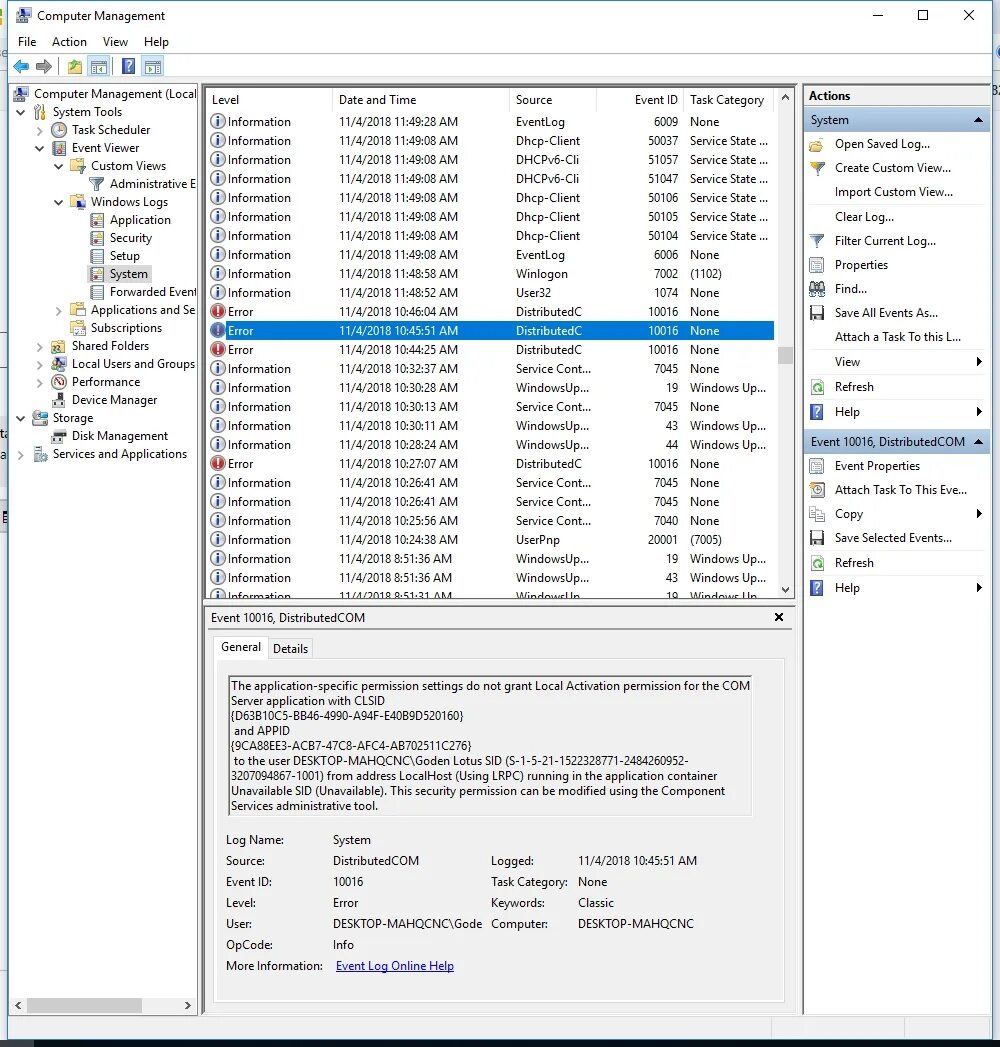The width and height of the screenshot is (1000, 1047).
Task: Click the Find binoculars icon
Action: 816,288
